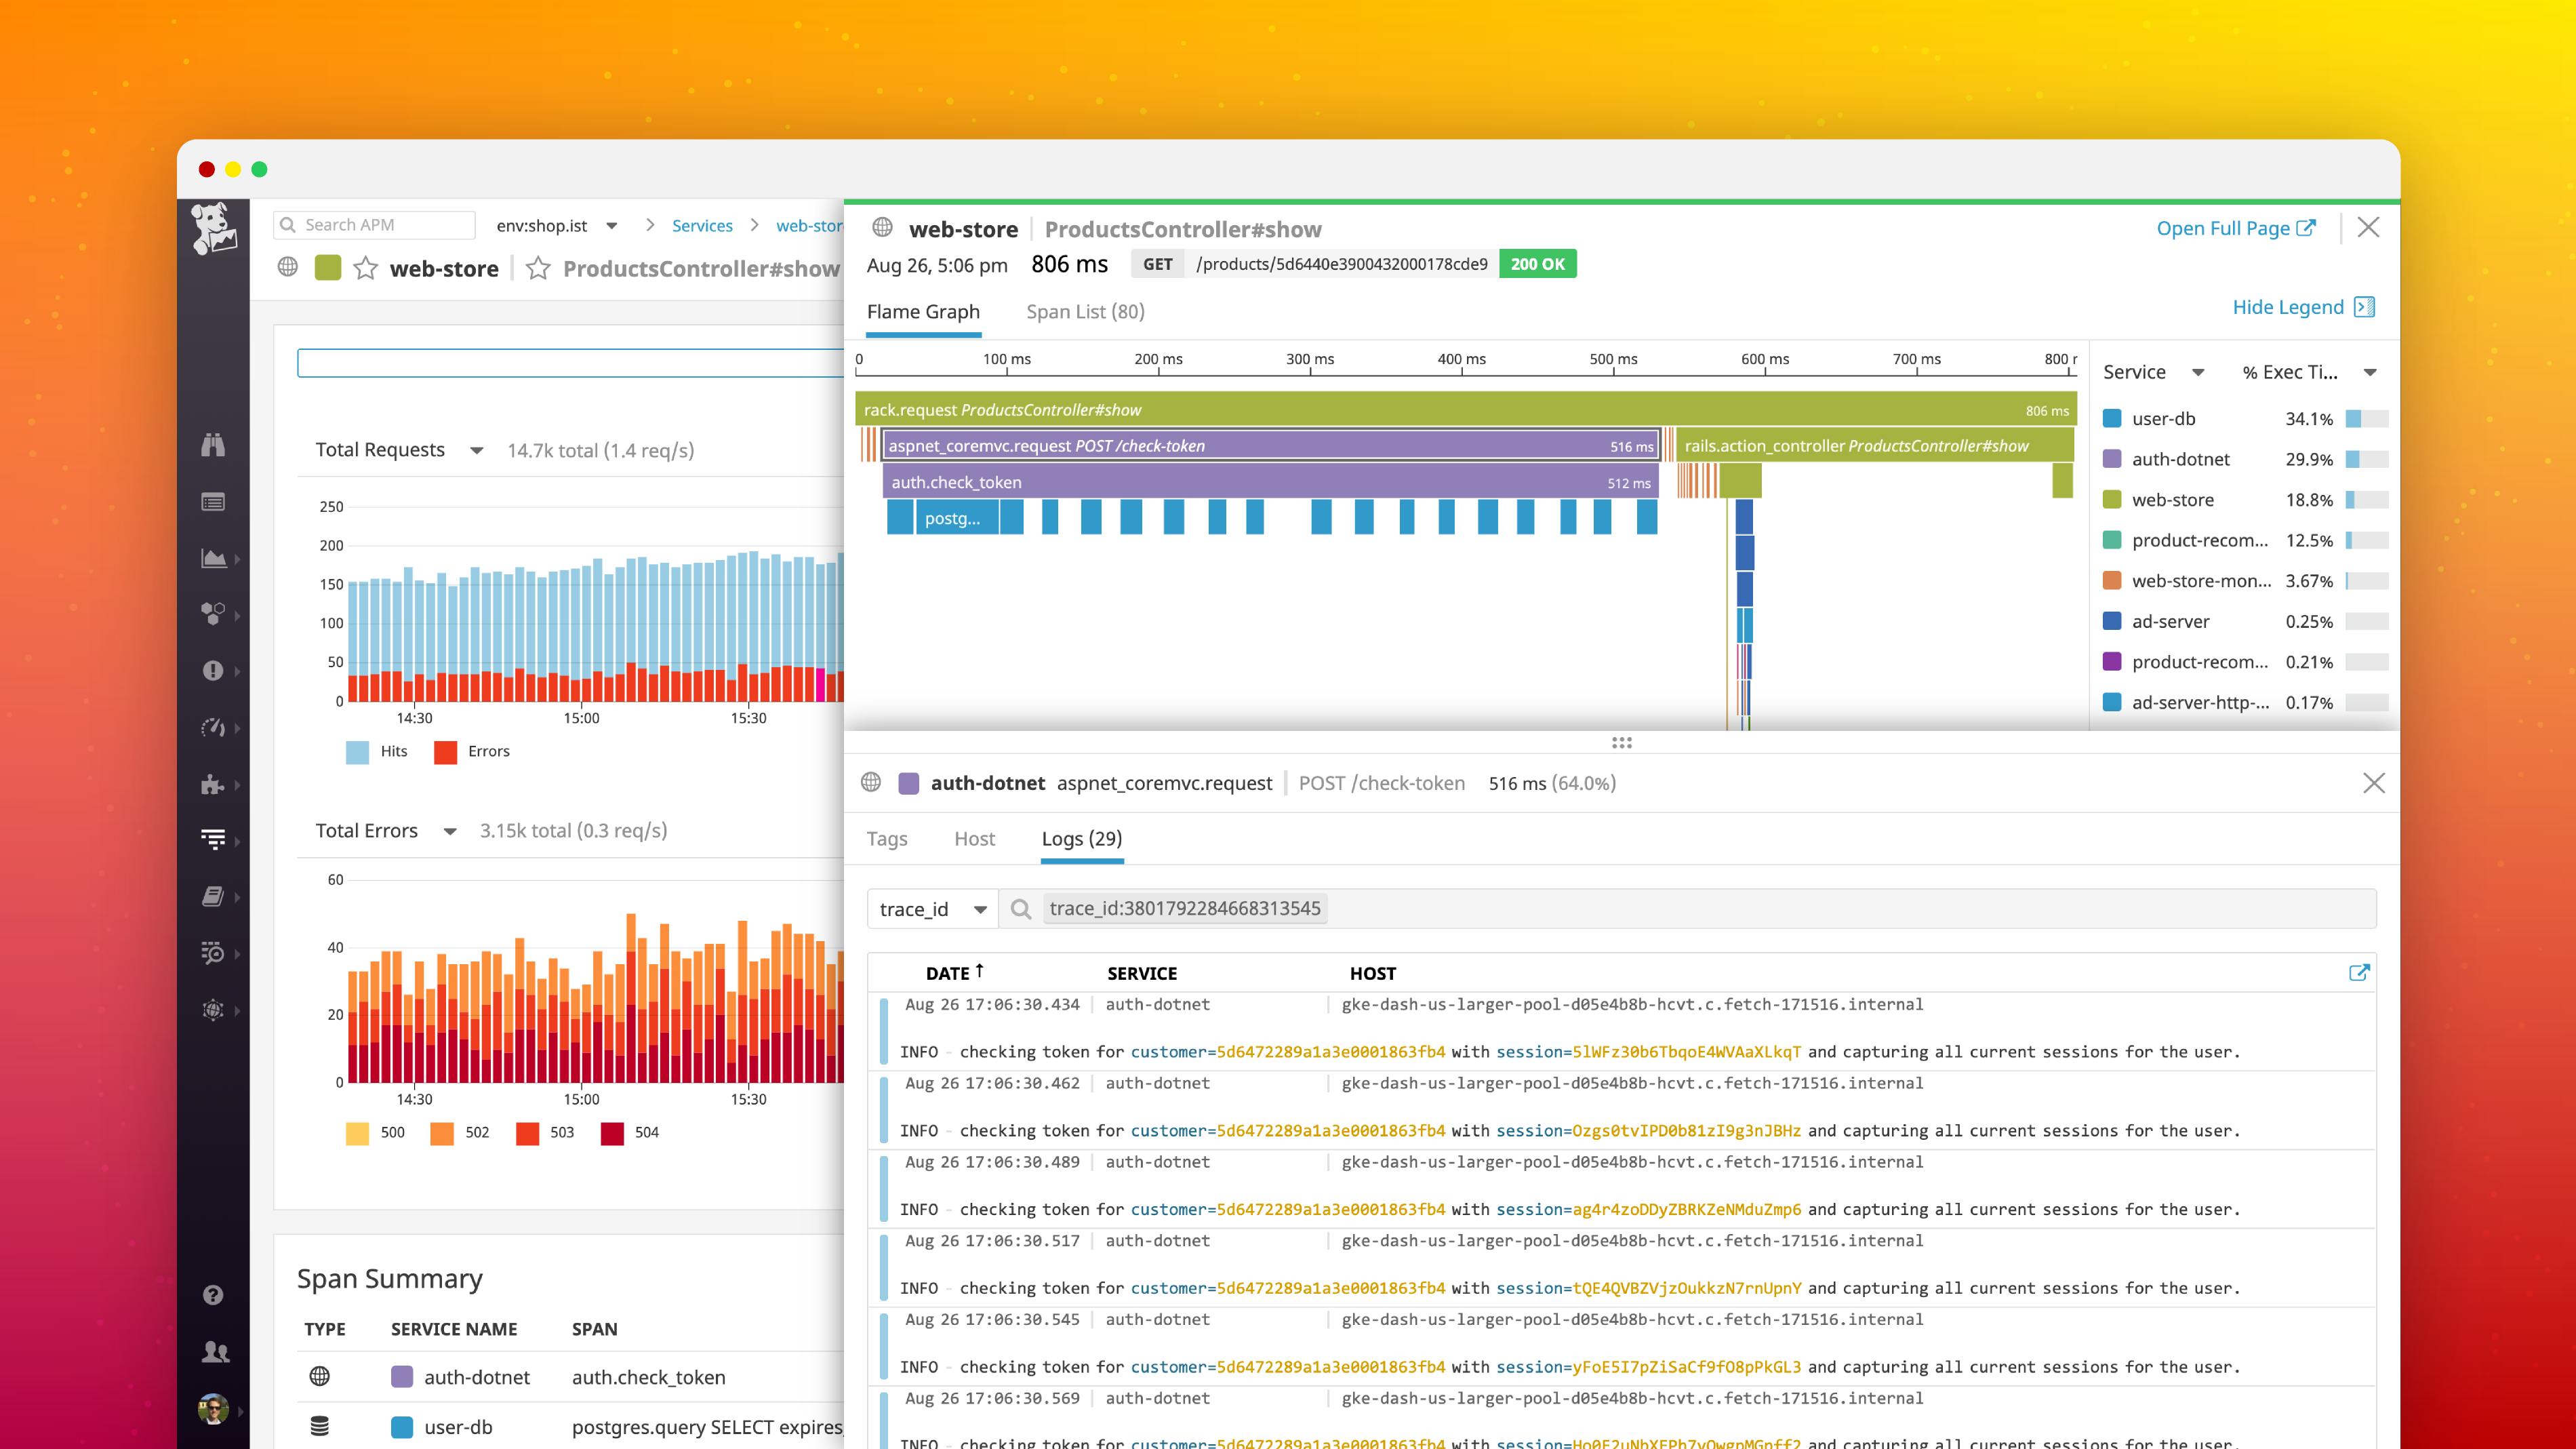Open the Events sidebar icon
Viewport: 2576px width, 1449px height.
tap(213, 502)
